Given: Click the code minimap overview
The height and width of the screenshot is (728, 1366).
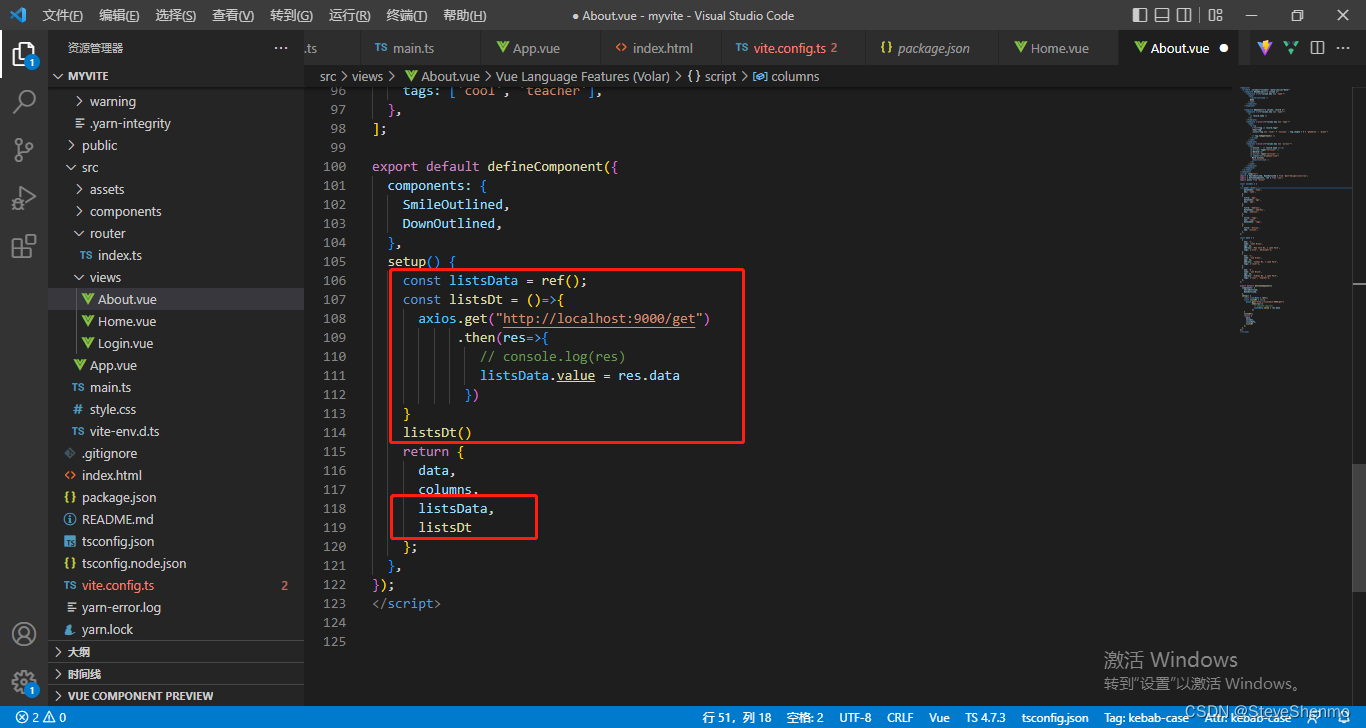Looking at the screenshot, I should (1296, 210).
